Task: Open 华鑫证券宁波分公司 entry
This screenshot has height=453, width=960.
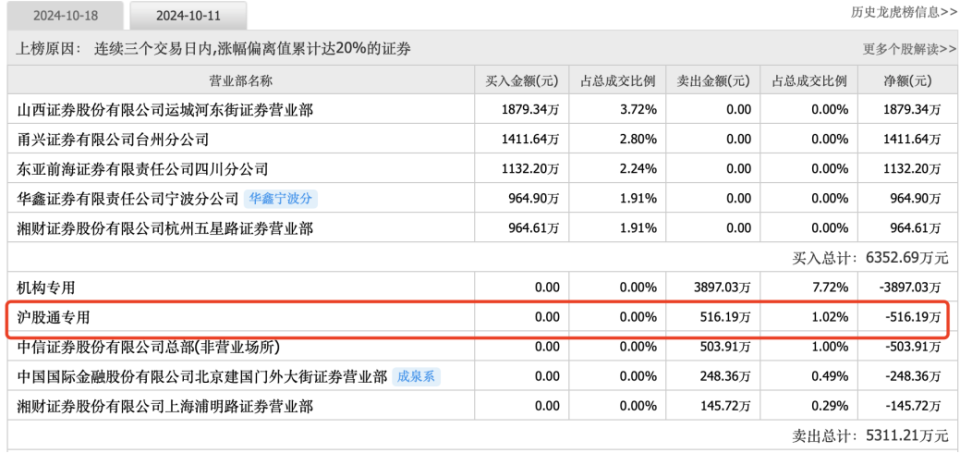Action: 127,199
